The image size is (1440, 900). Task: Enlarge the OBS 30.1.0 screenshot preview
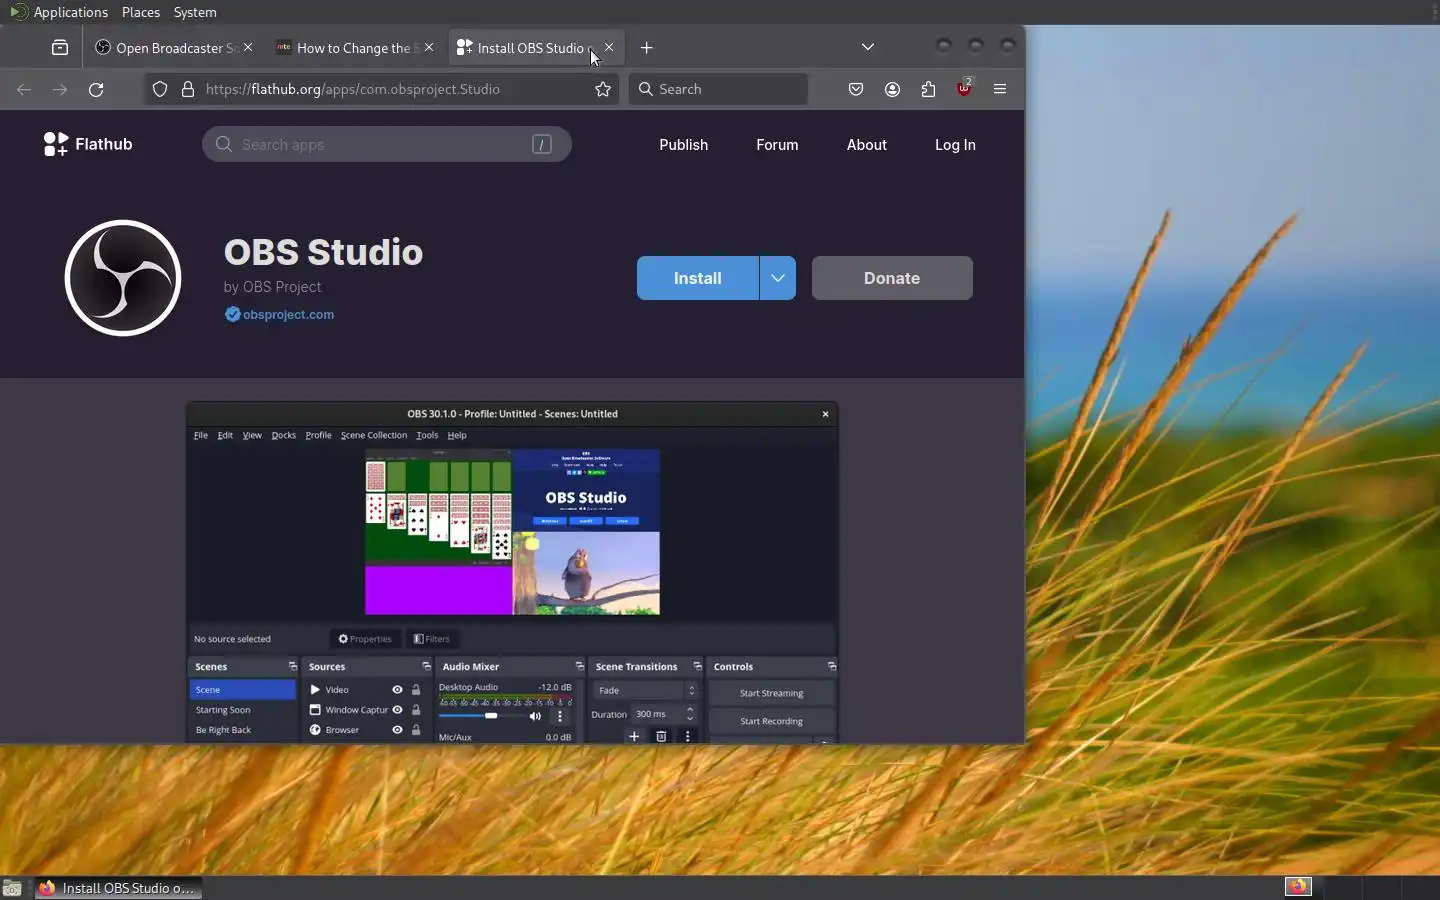pyautogui.click(x=512, y=573)
